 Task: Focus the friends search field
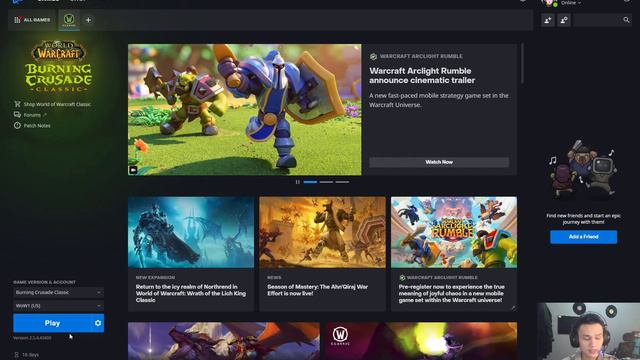[x=602, y=20]
